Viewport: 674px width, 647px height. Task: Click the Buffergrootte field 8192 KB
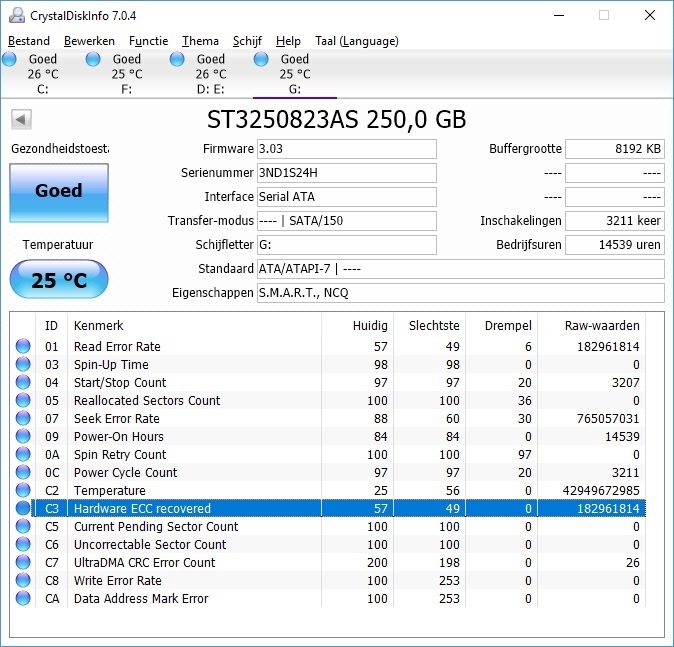point(615,149)
